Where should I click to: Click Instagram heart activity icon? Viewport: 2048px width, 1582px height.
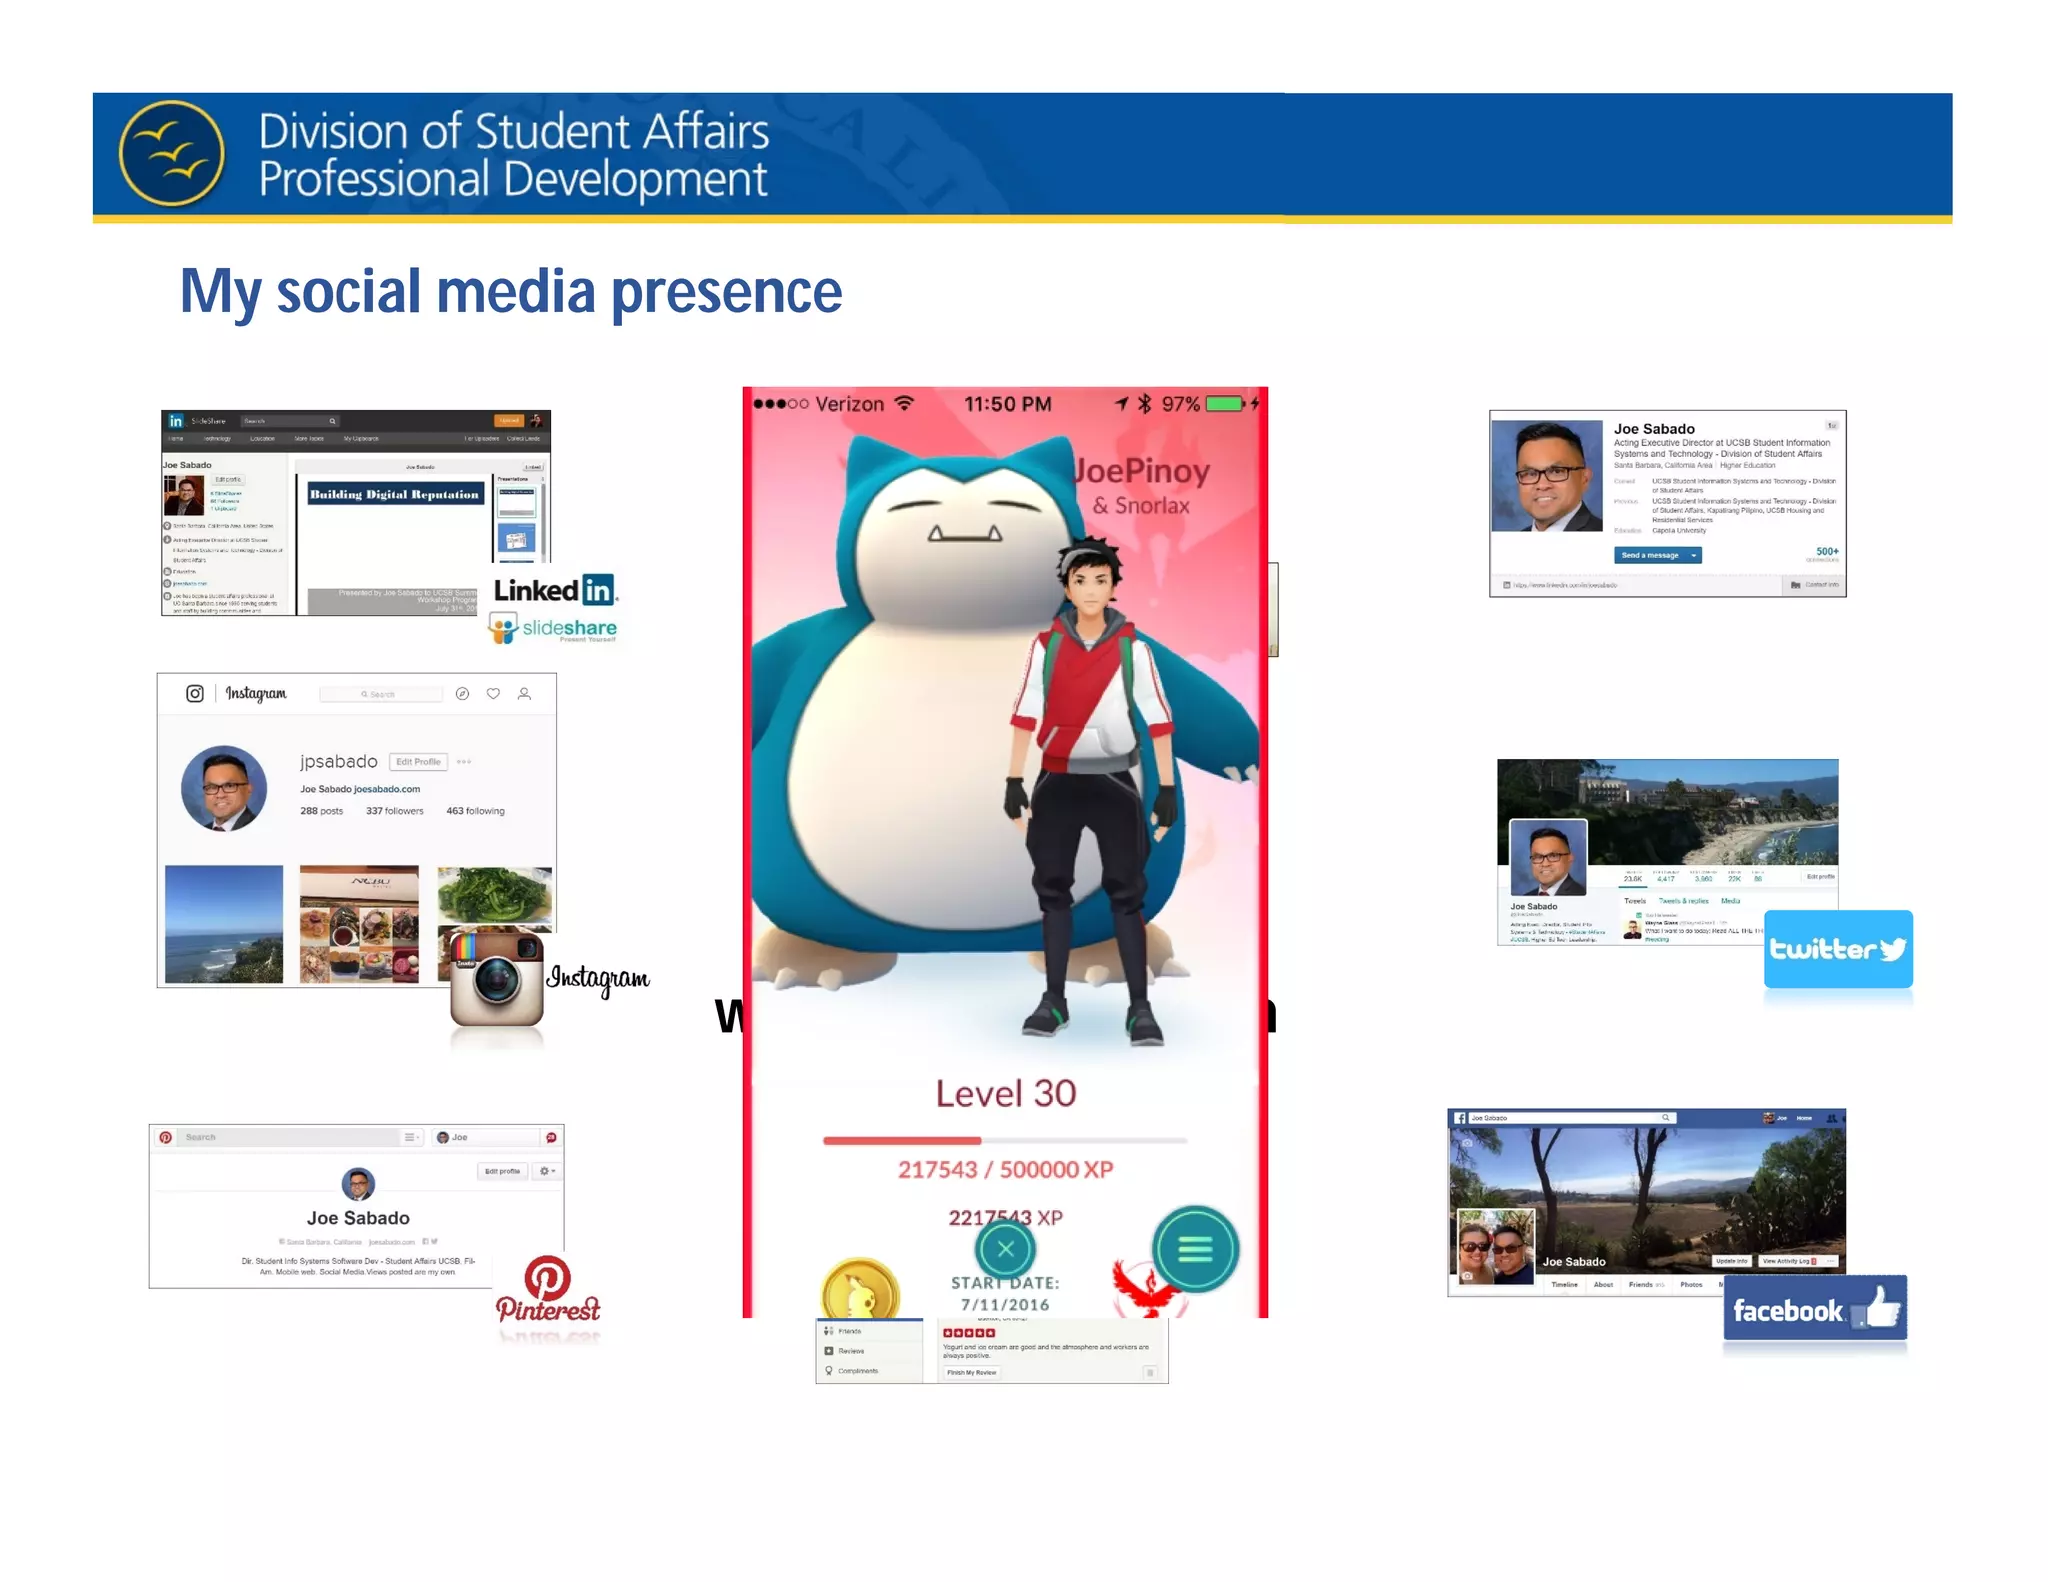[493, 694]
